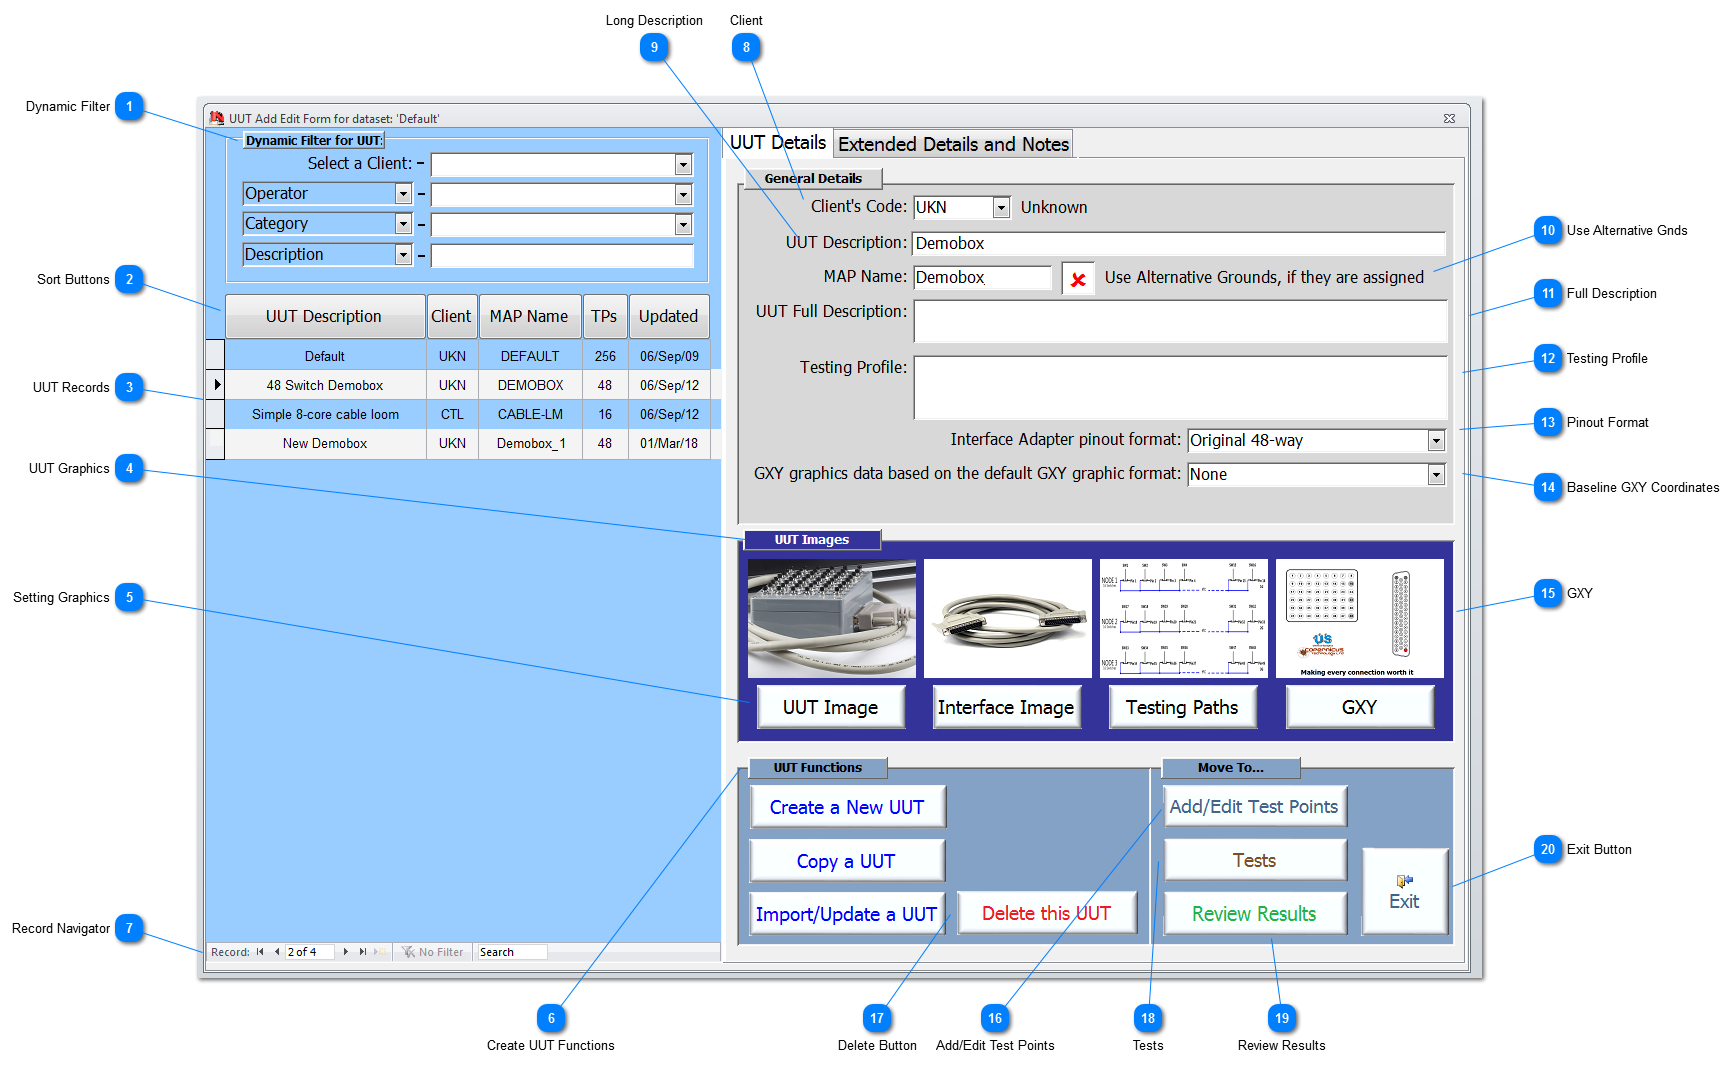The height and width of the screenshot is (1069, 1736).
Task: Select row selector for New Demobox record
Action: pos(216,443)
